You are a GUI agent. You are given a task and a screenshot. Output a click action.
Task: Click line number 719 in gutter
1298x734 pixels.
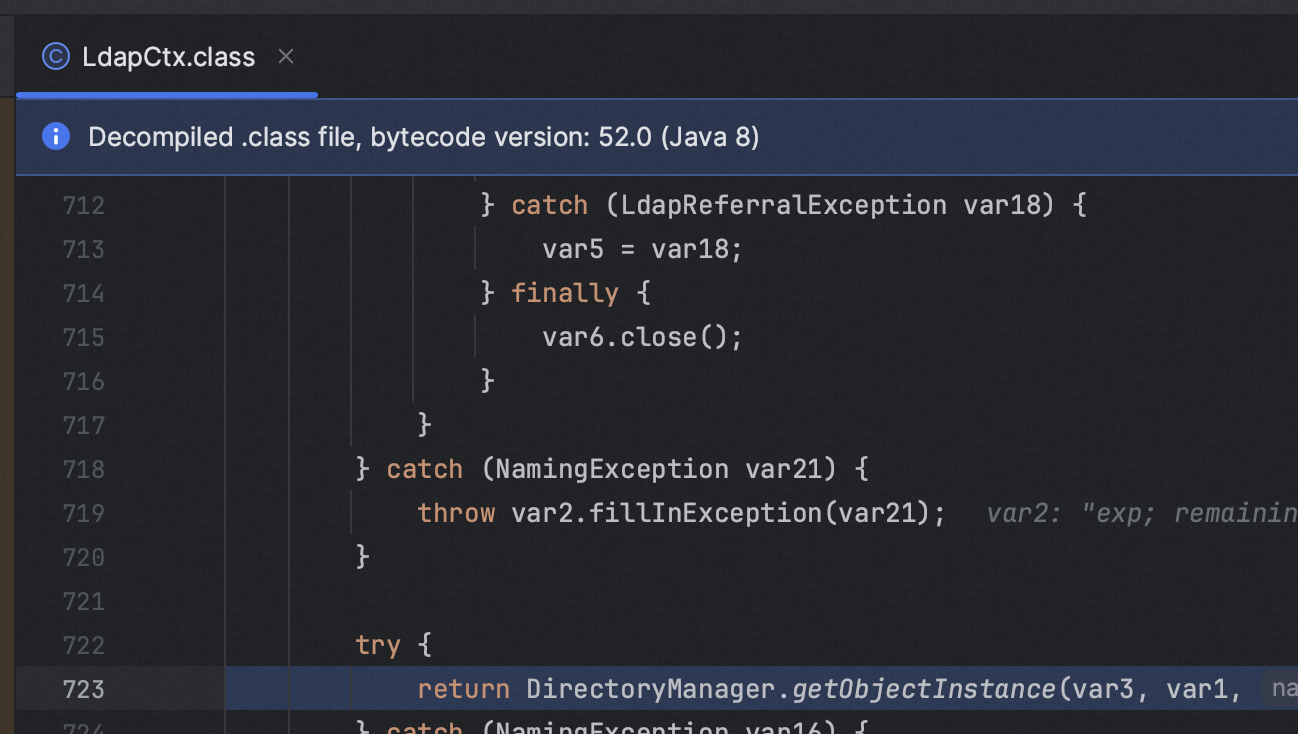pyautogui.click(x=83, y=513)
